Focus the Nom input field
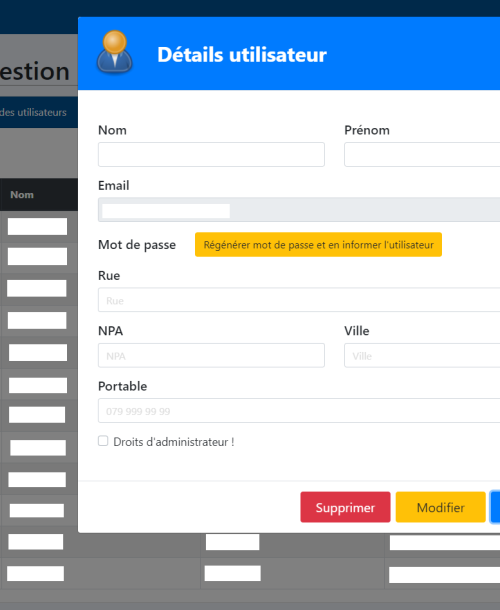This screenshot has height=610, width=500. (211, 154)
